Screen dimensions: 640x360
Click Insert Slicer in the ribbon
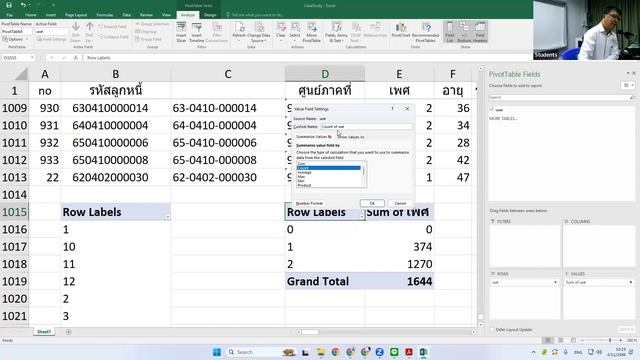pyautogui.click(x=181, y=33)
